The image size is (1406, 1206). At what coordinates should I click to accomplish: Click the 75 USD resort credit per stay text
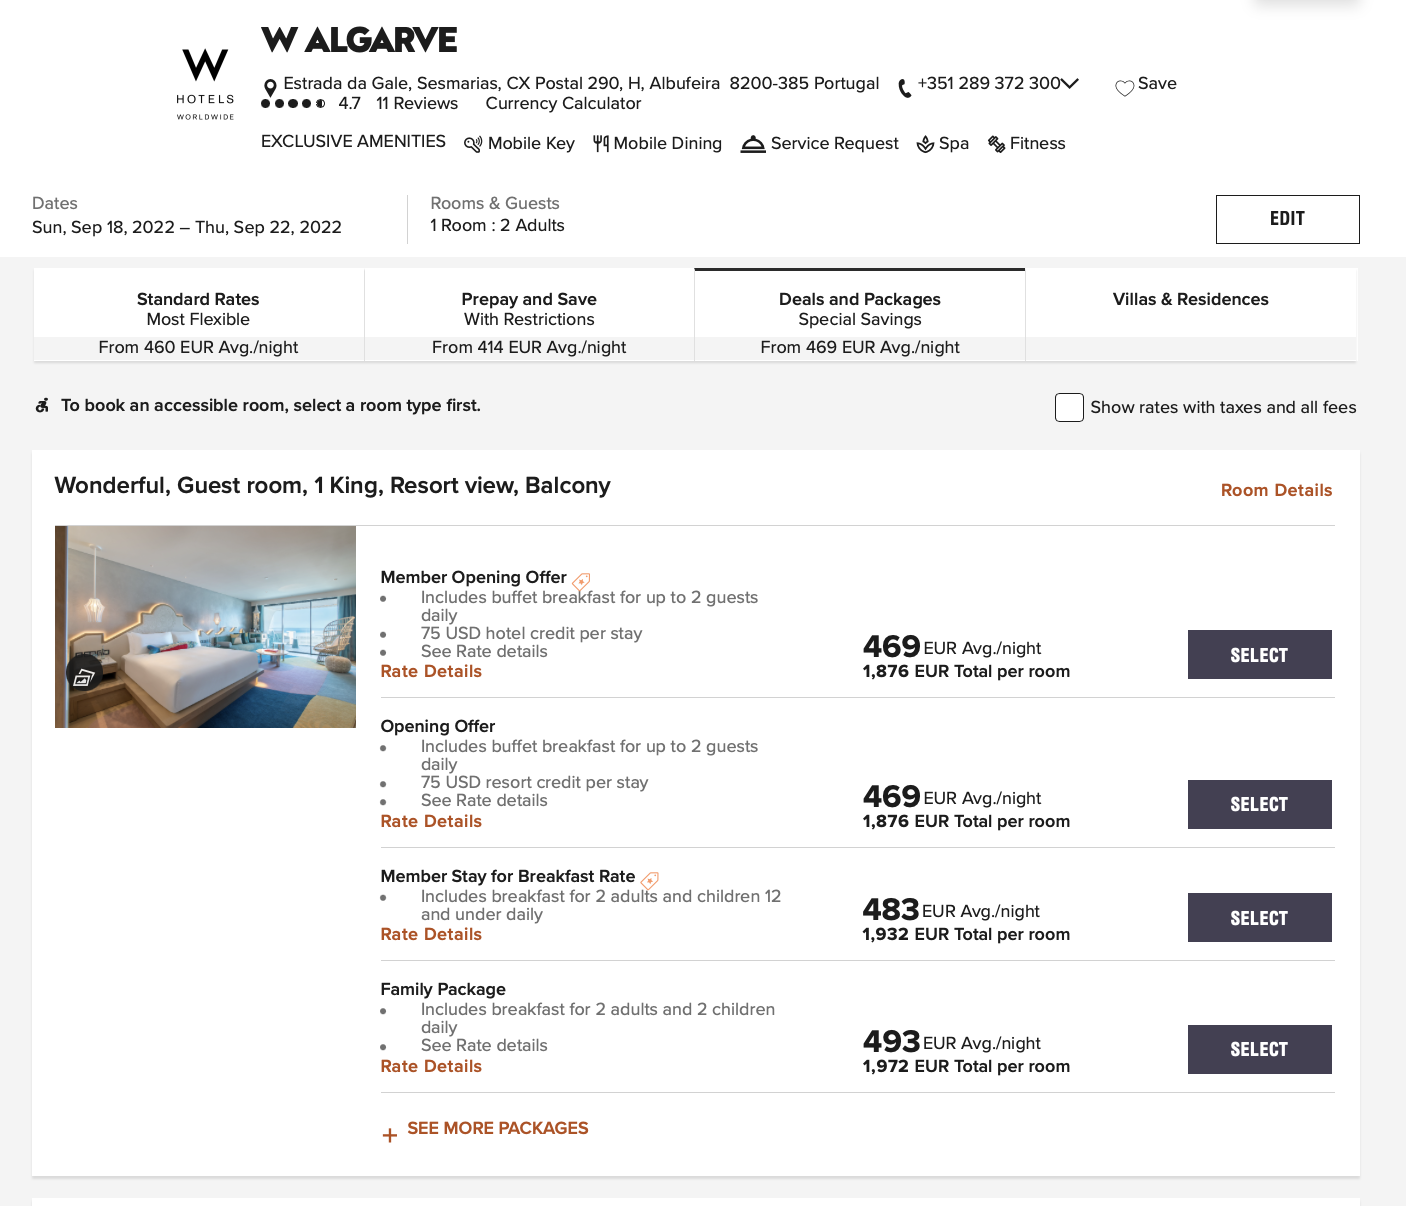tap(534, 782)
